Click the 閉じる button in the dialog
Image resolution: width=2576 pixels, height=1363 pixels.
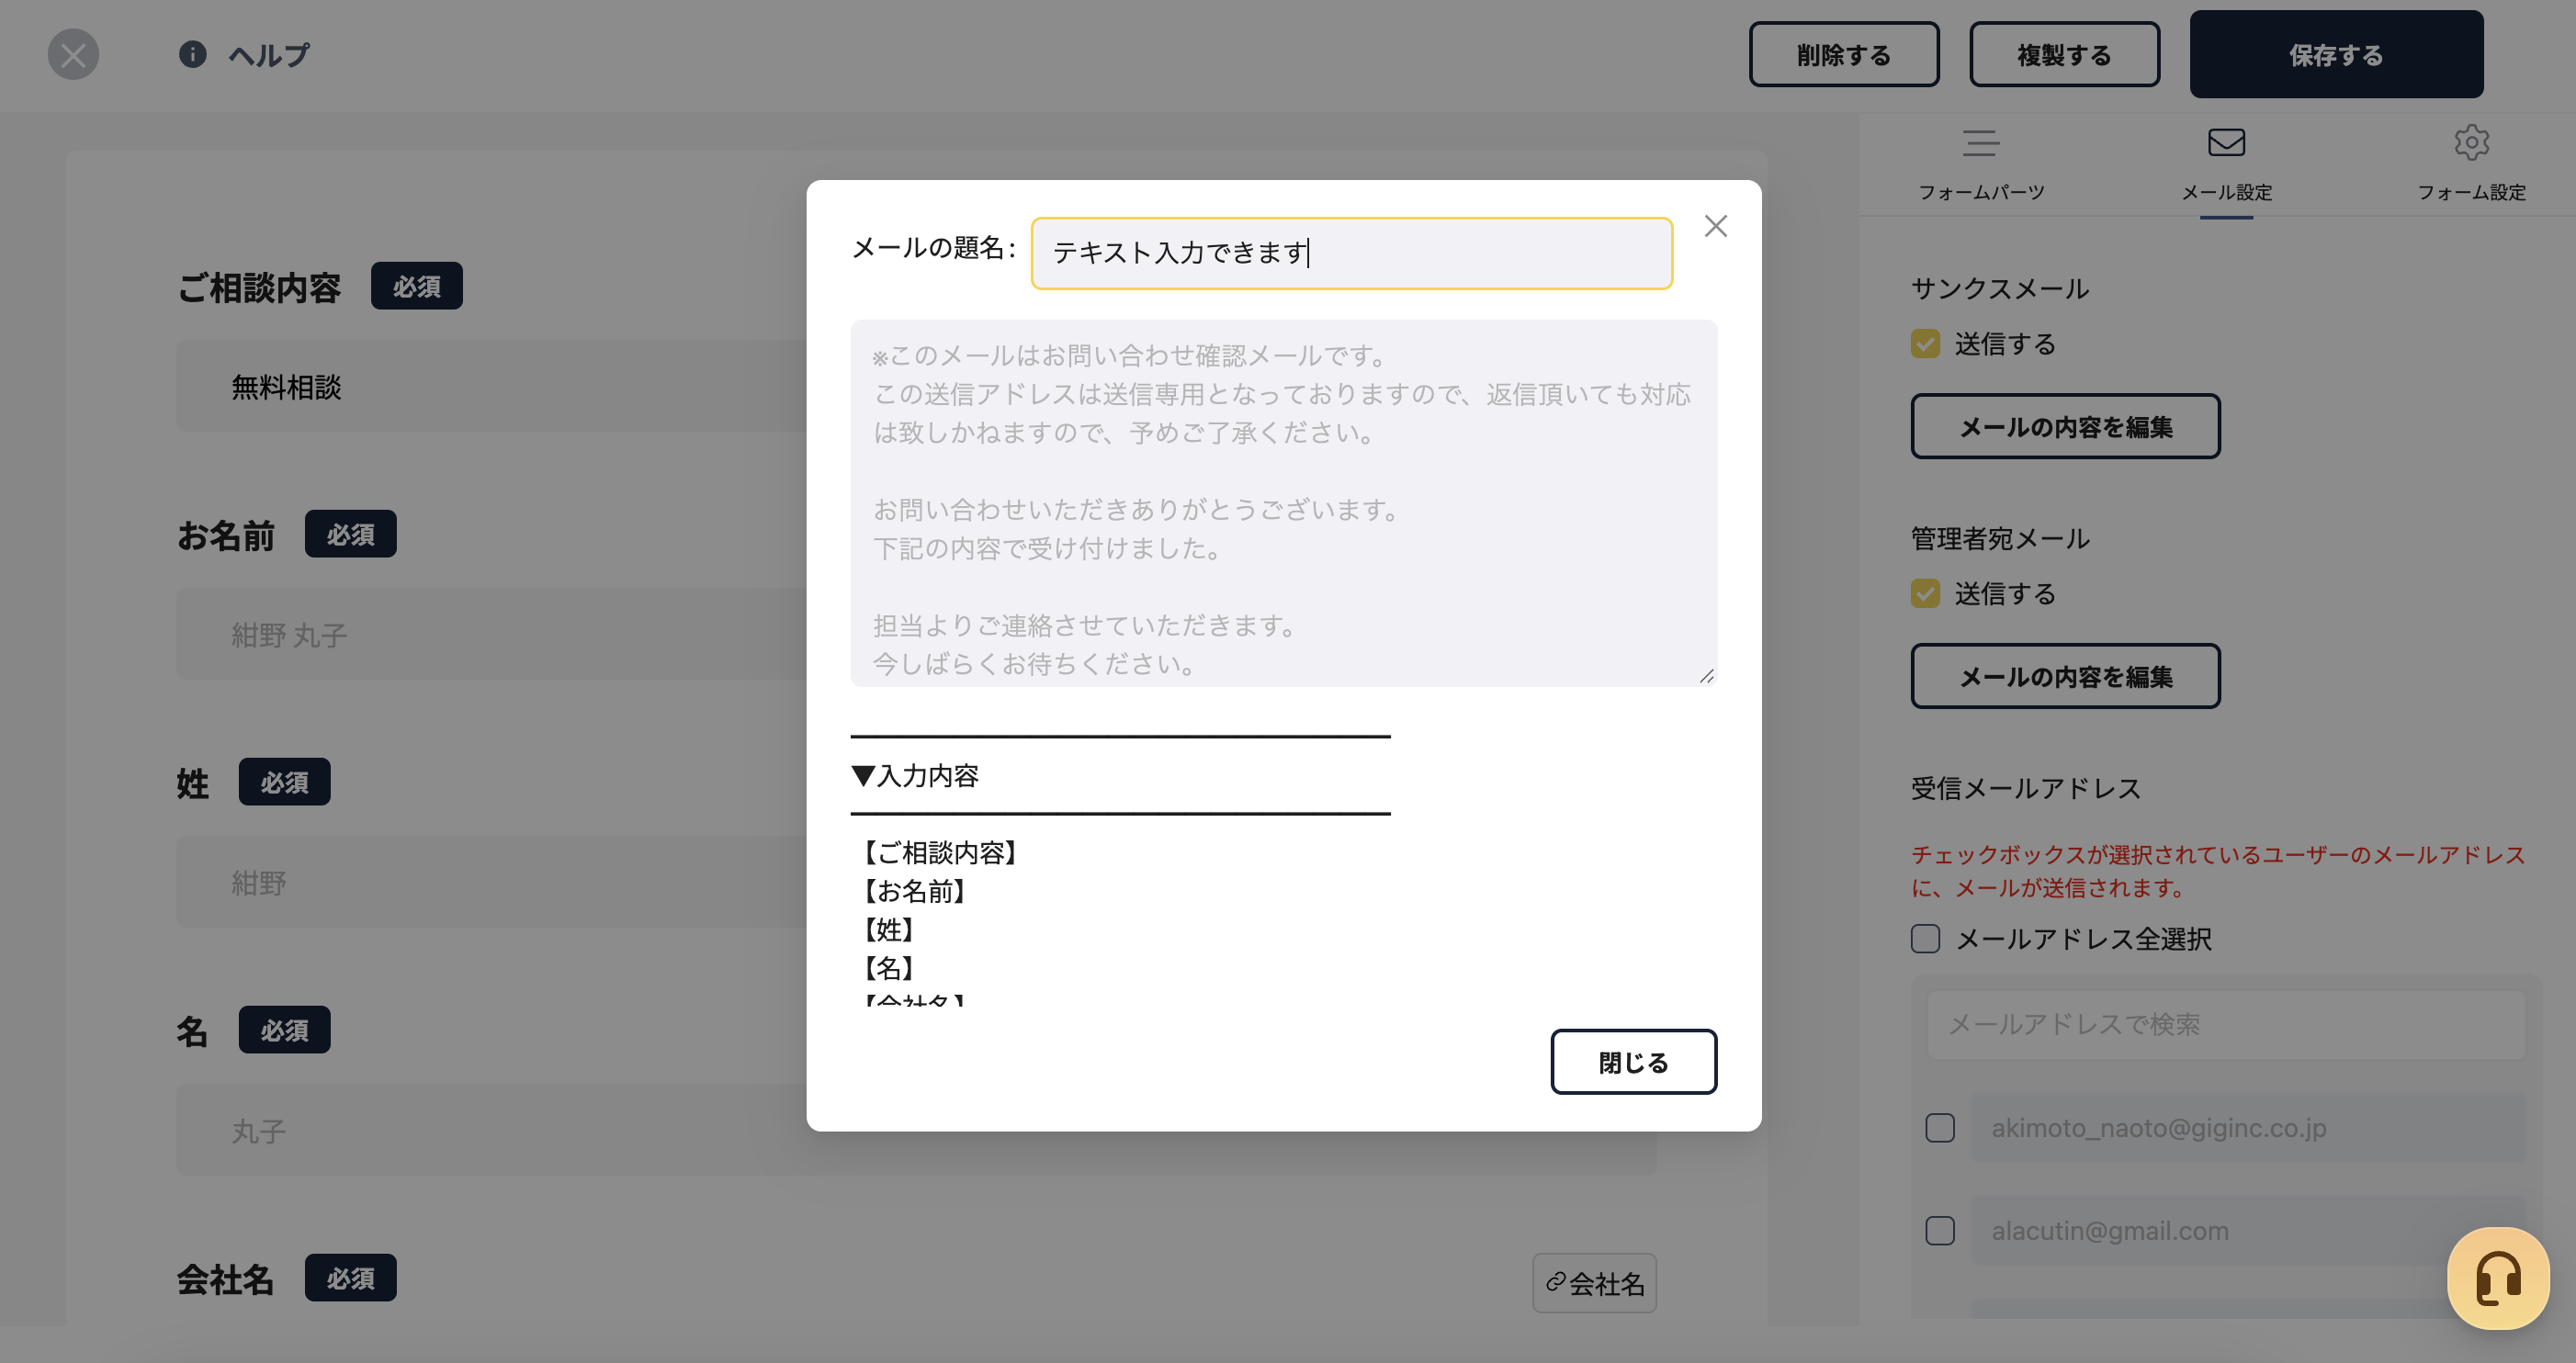pos(1633,1062)
